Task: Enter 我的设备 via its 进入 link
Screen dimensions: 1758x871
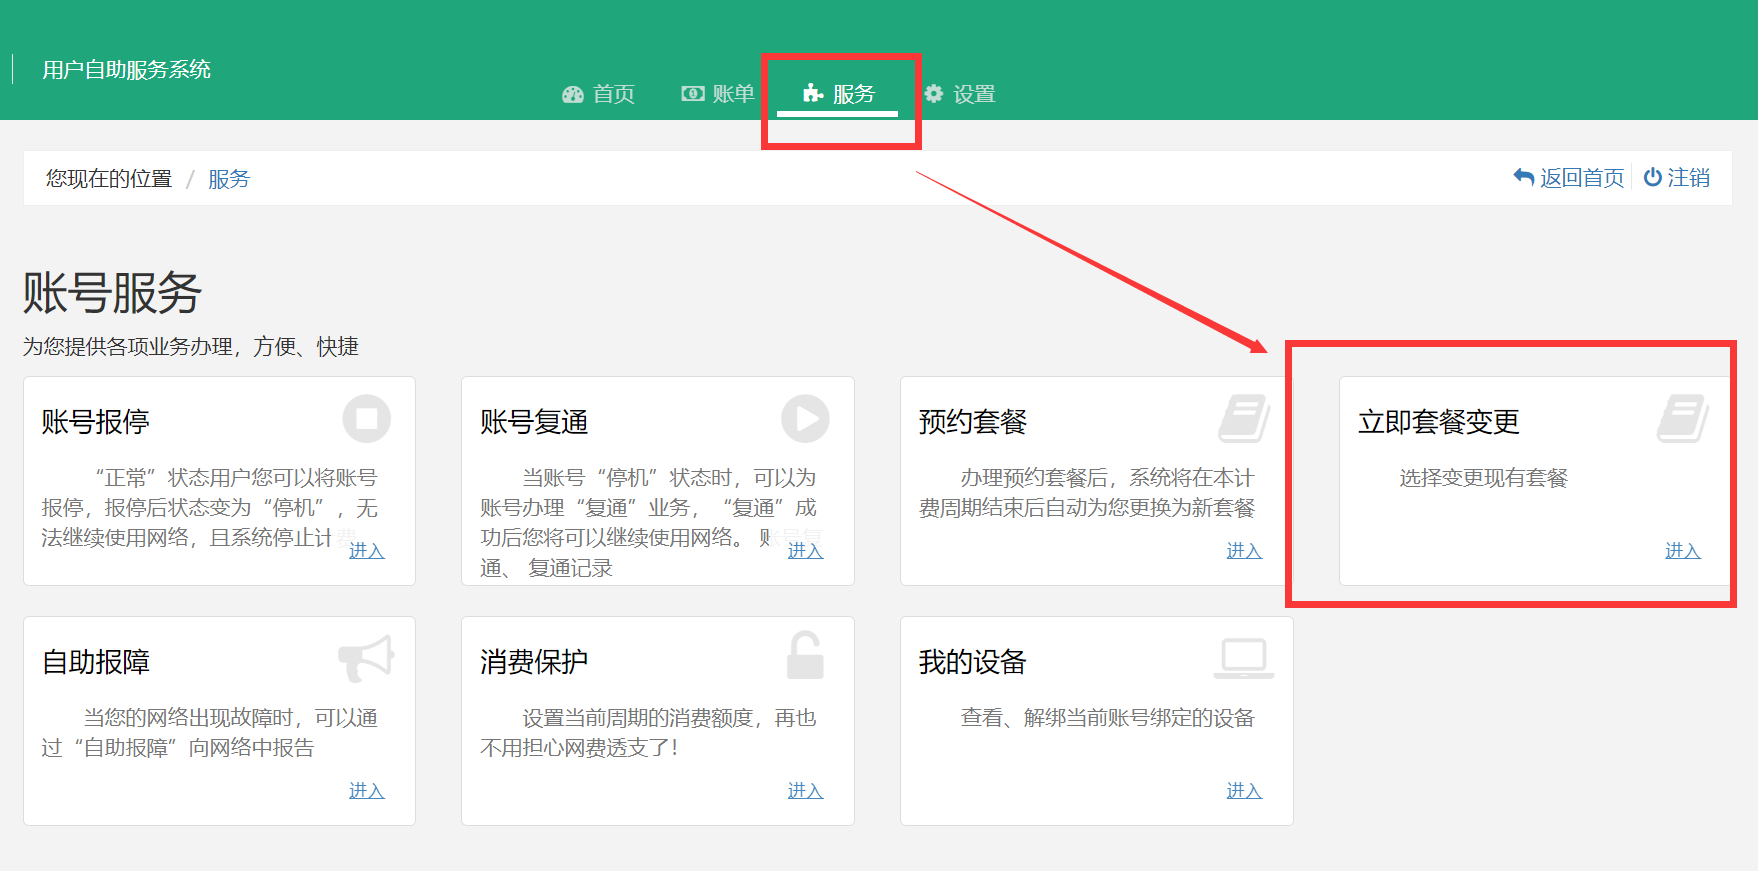Action: (1244, 791)
